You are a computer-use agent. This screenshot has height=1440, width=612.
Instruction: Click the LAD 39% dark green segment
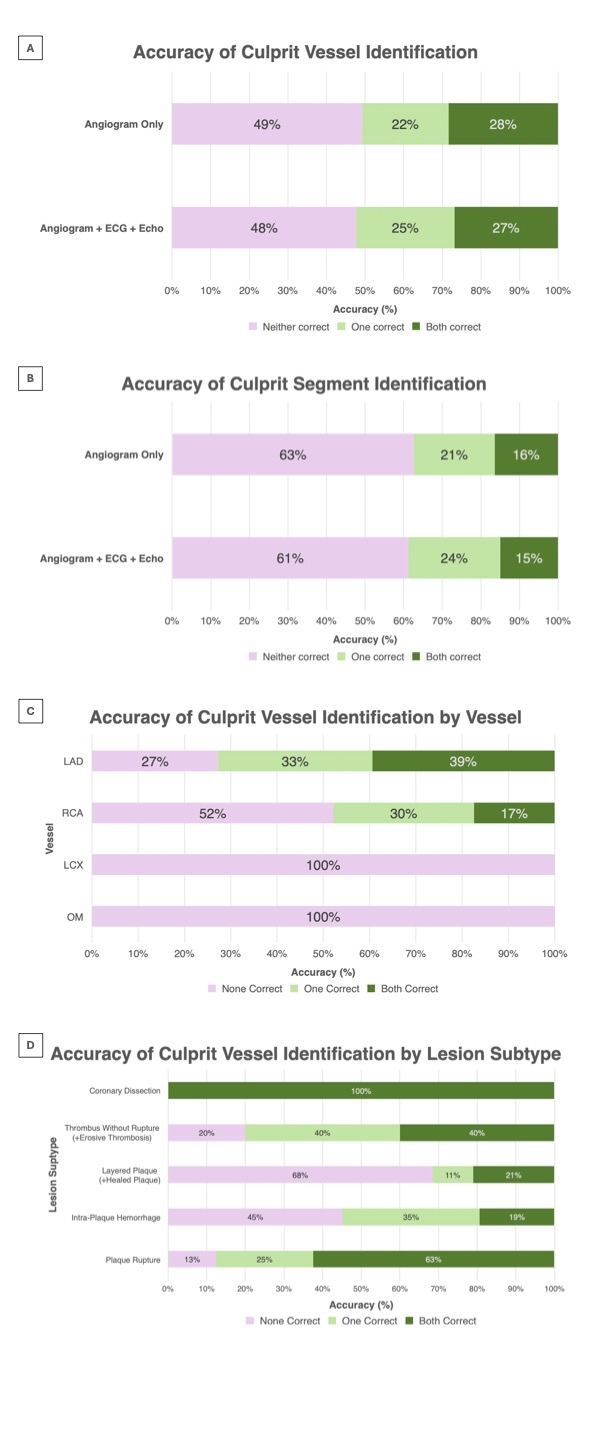(x=463, y=761)
